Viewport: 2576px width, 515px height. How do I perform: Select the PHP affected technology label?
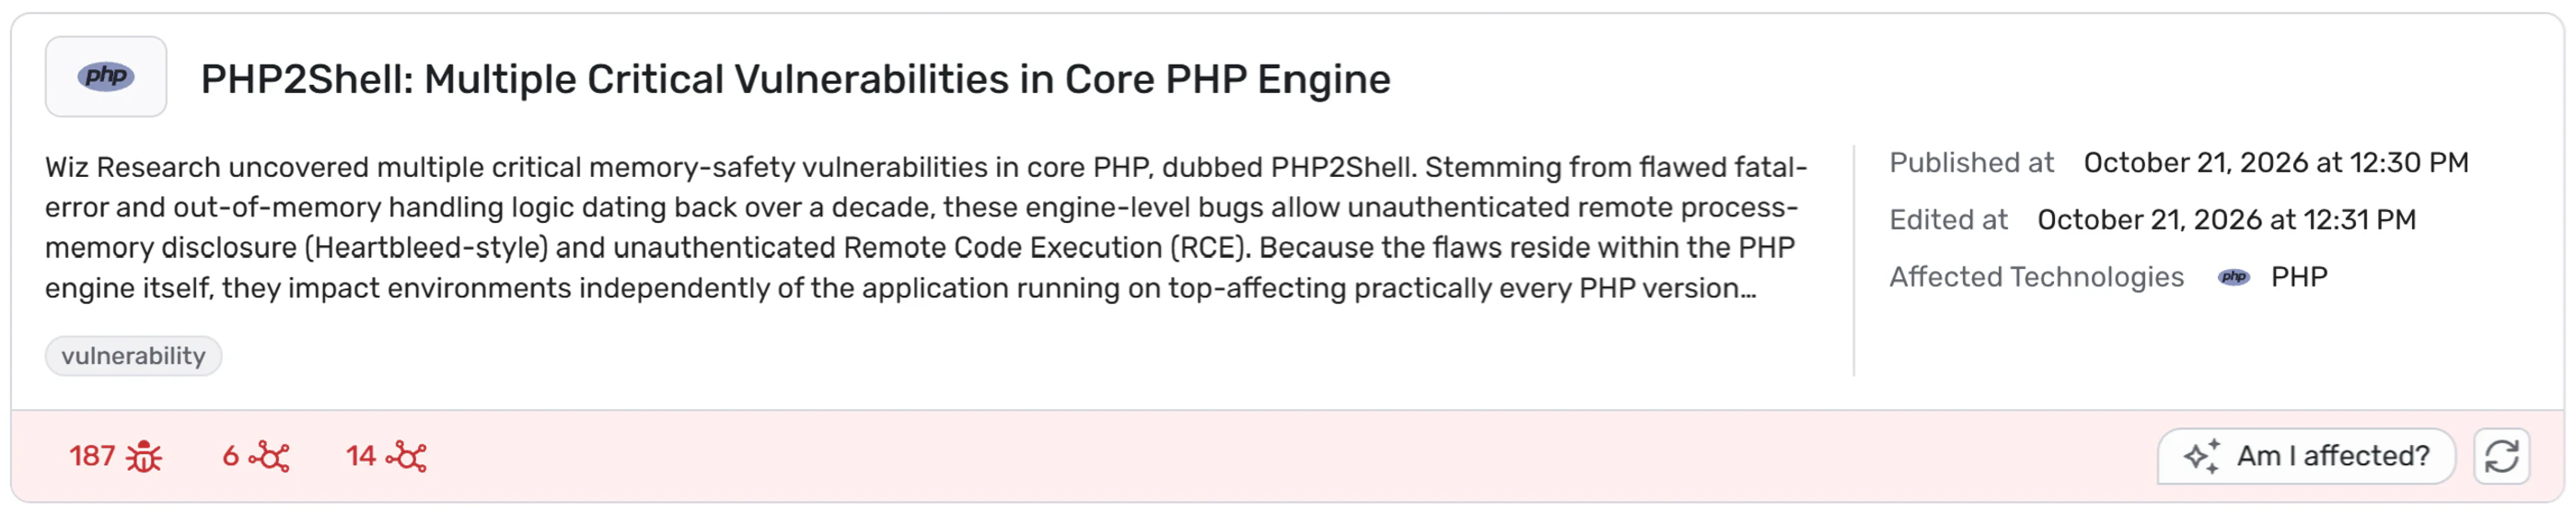(x=2299, y=277)
